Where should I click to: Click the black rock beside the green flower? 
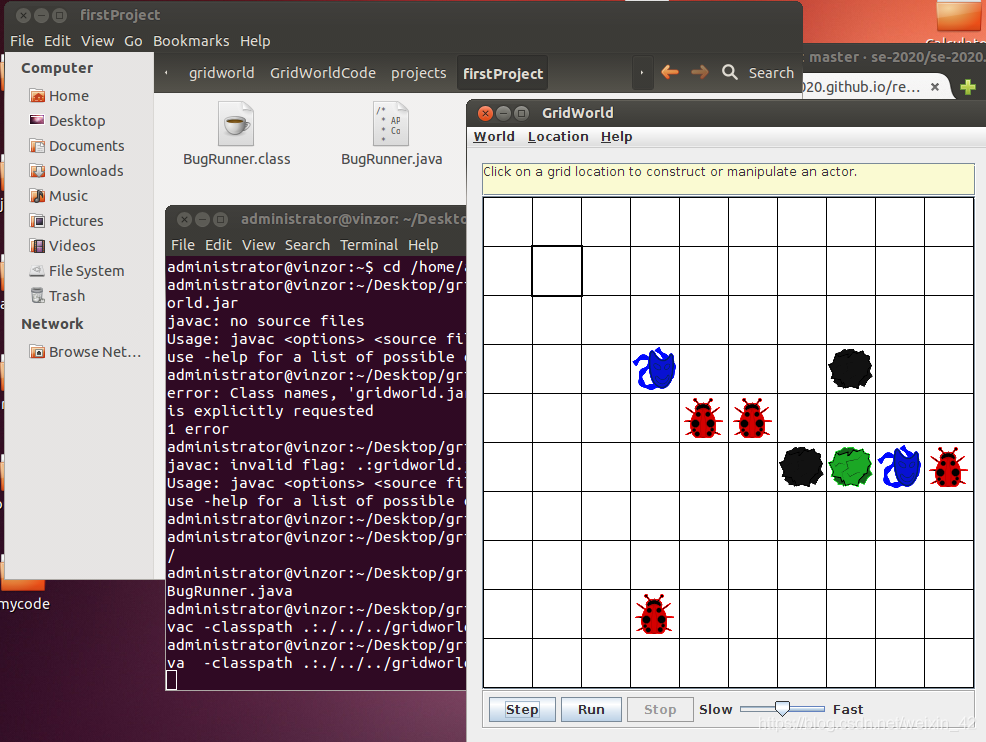click(x=801, y=467)
